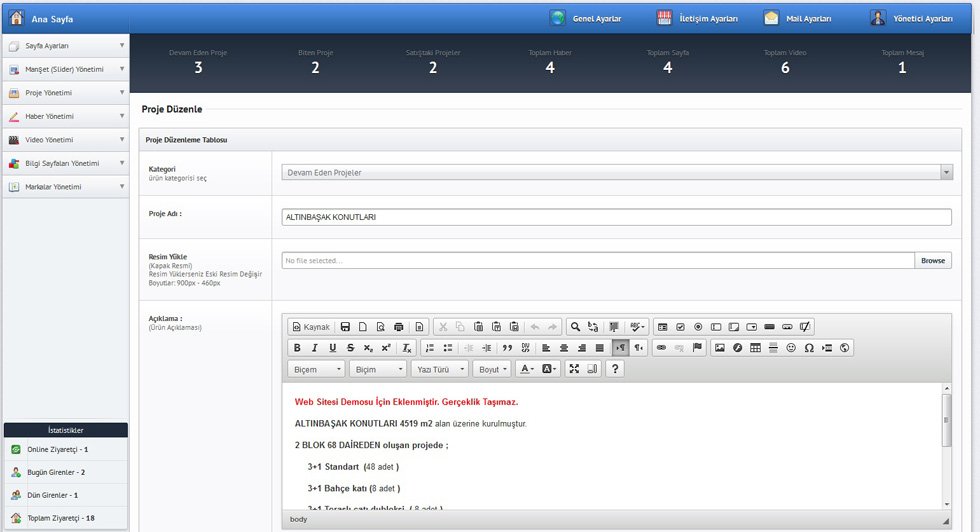Open Markalar Yönetimi menu
Image resolution: width=980 pixels, height=532 pixels.
click(66, 187)
